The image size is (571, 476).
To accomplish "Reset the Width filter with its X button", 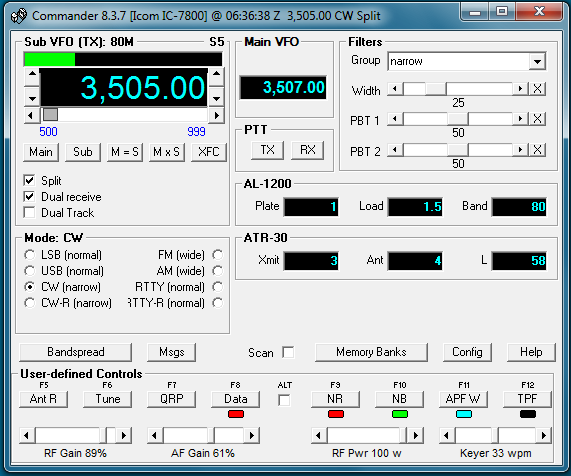I will (537, 89).
